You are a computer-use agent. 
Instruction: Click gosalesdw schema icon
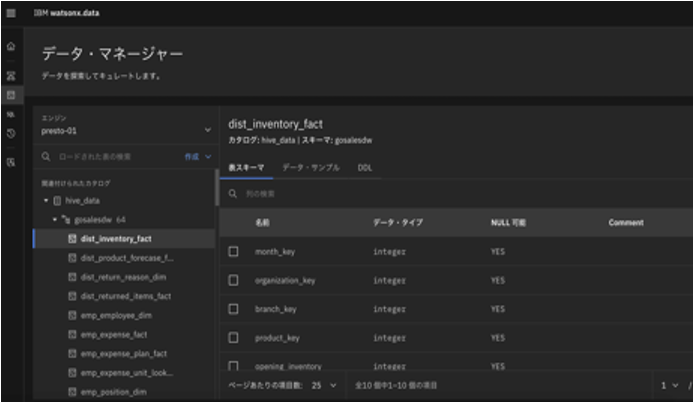coord(66,220)
